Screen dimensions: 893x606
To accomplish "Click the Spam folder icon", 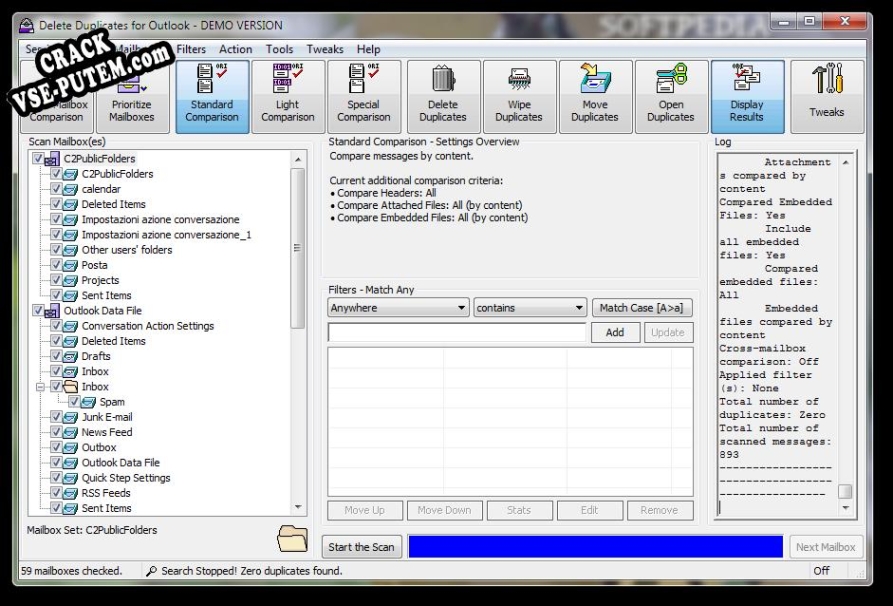I will tap(88, 402).
